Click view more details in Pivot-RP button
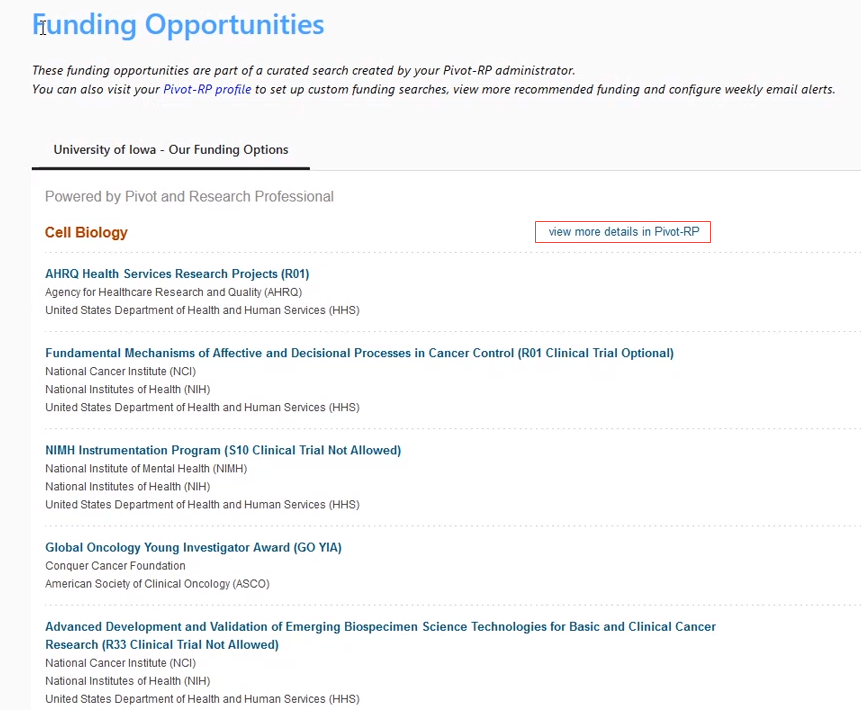Image resolution: width=861 pixels, height=710 pixels. [623, 232]
